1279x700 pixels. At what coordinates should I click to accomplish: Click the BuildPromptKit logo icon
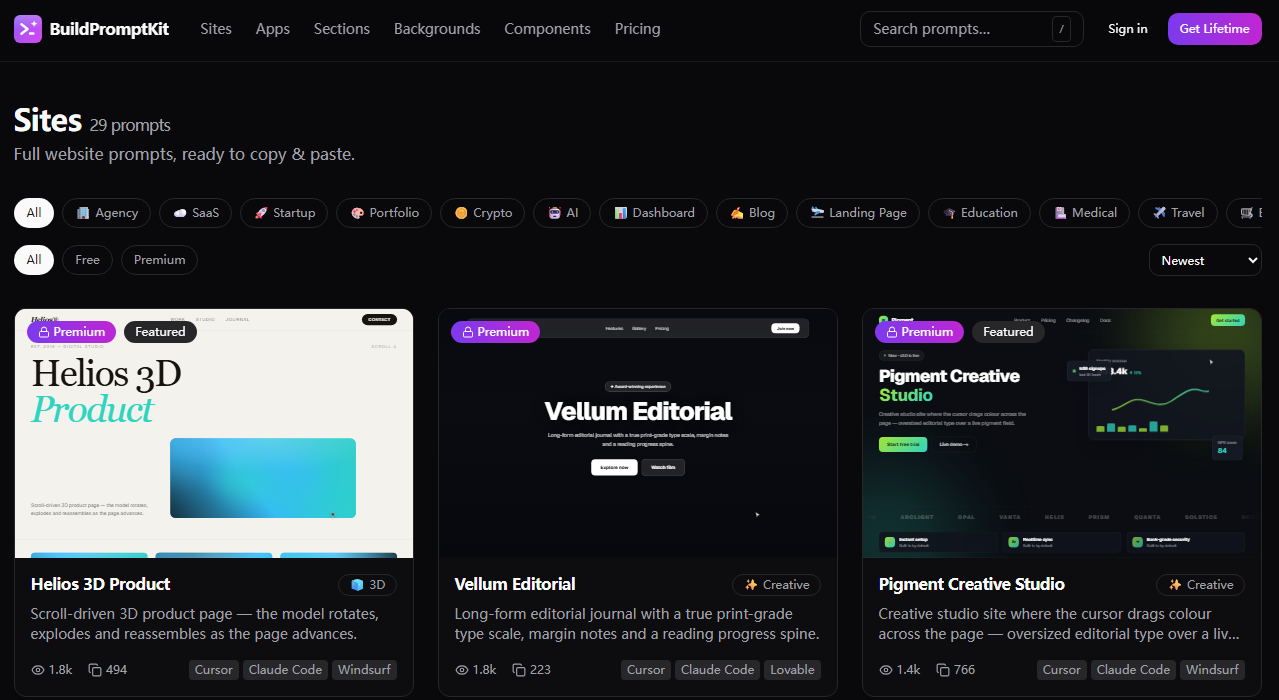point(28,29)
